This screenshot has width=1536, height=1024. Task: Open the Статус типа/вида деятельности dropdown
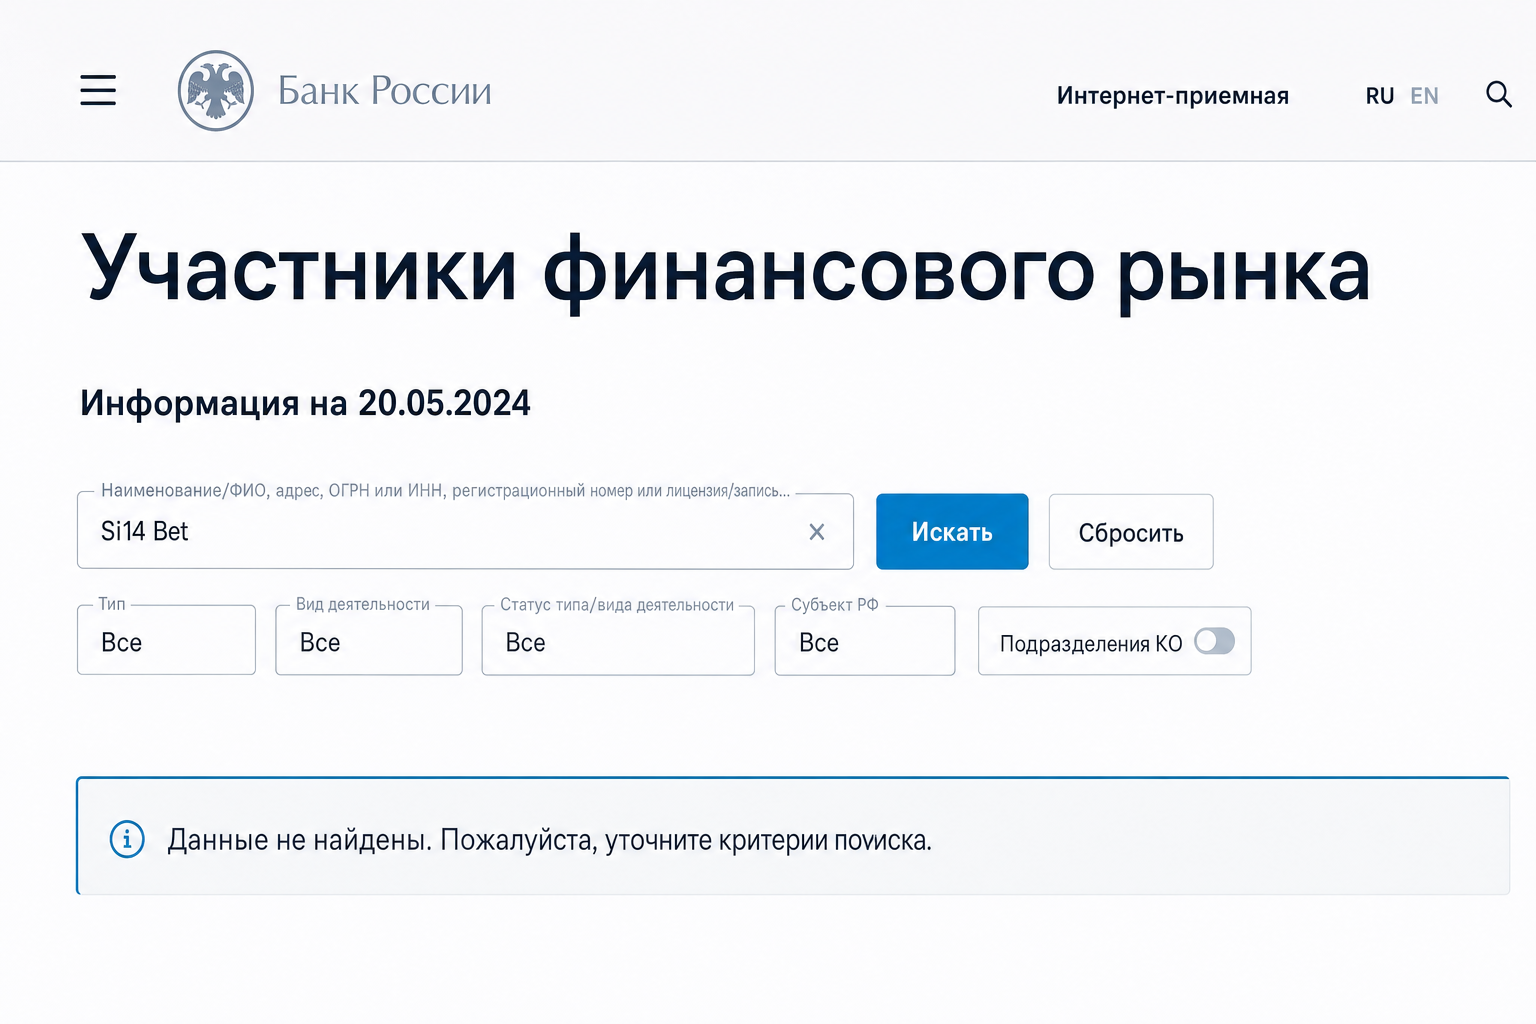tap(618, 640)
